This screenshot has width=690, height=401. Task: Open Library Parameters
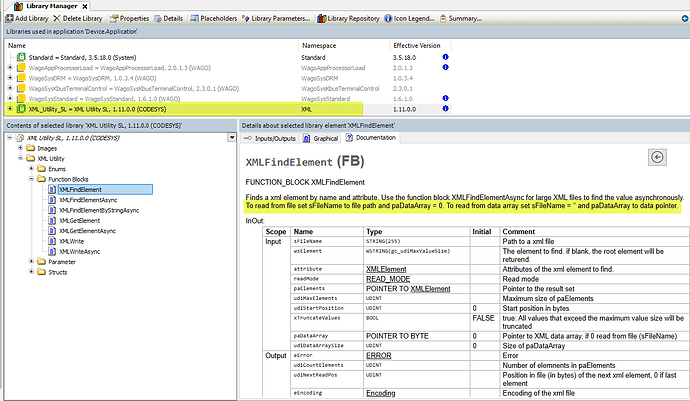click(x=276, y=18)
